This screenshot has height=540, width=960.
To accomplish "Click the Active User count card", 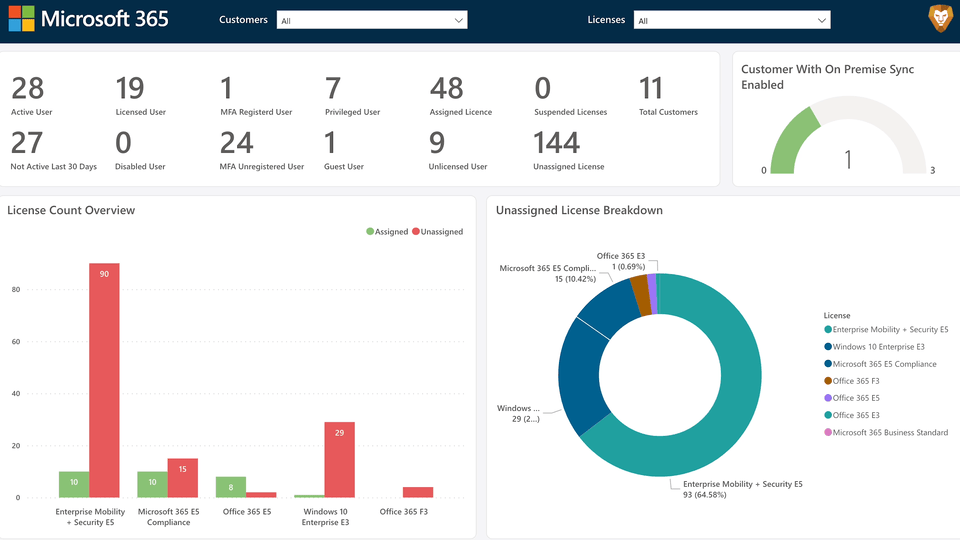I will click(x=31, y=95).
